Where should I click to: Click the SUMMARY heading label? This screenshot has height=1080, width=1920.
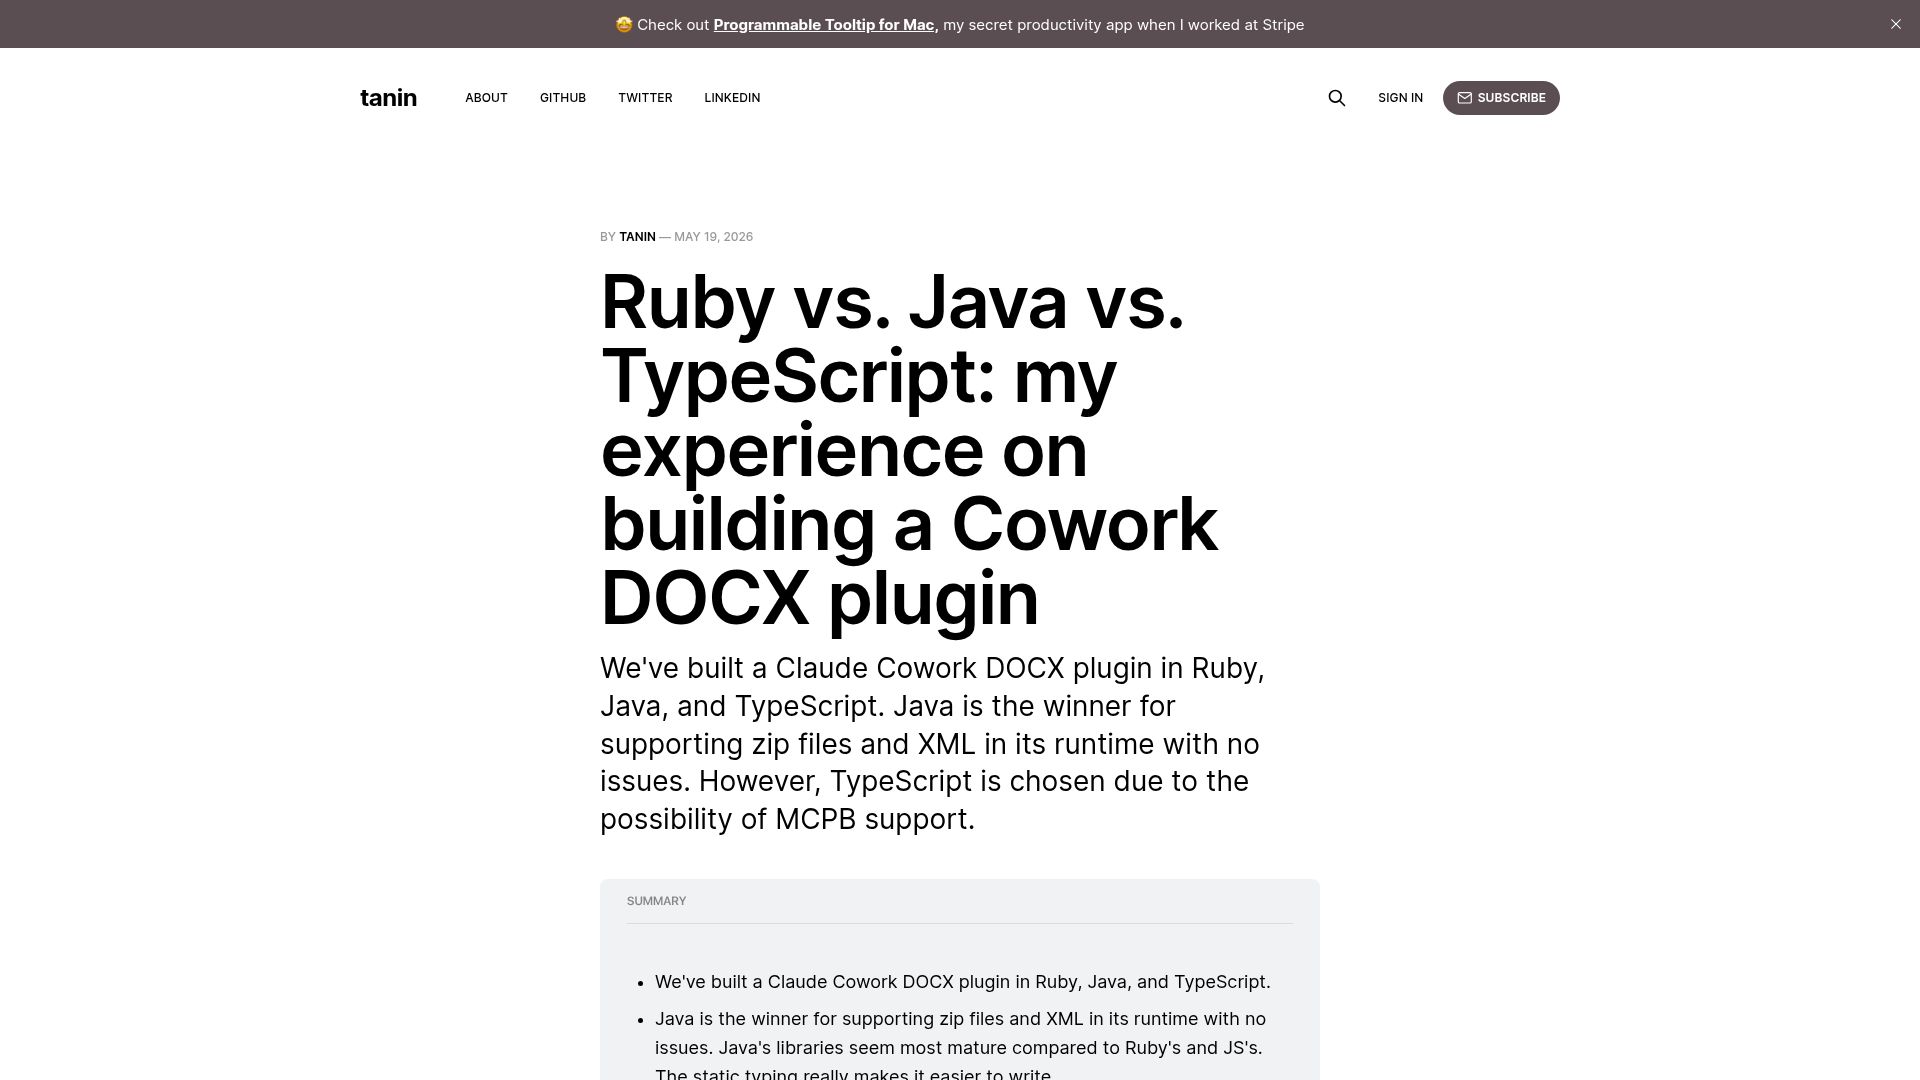(656, 901)
